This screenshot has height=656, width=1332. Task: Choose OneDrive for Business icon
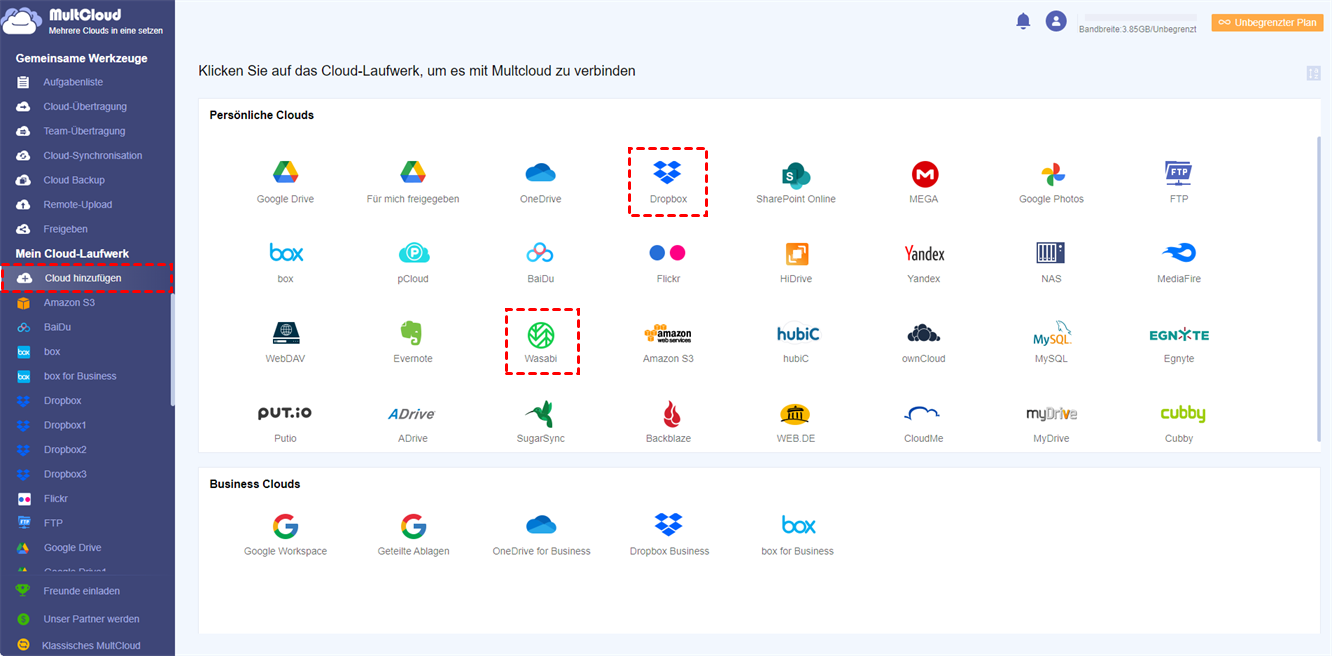coord(540,525)
